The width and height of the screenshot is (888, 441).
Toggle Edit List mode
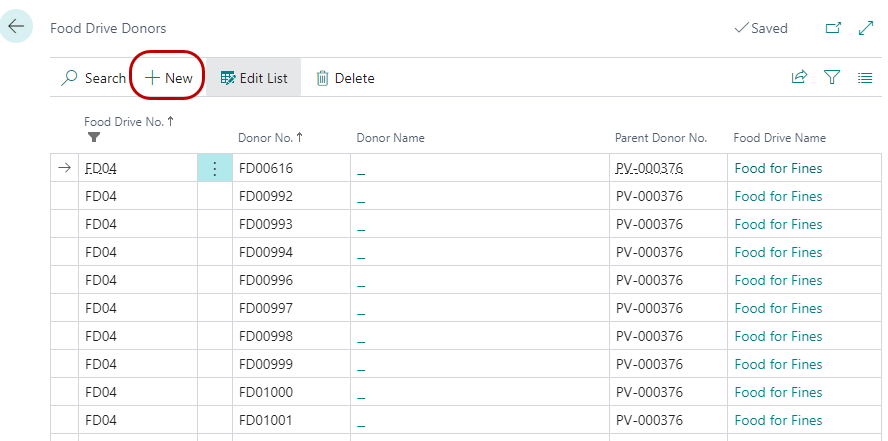pos(254,78)
